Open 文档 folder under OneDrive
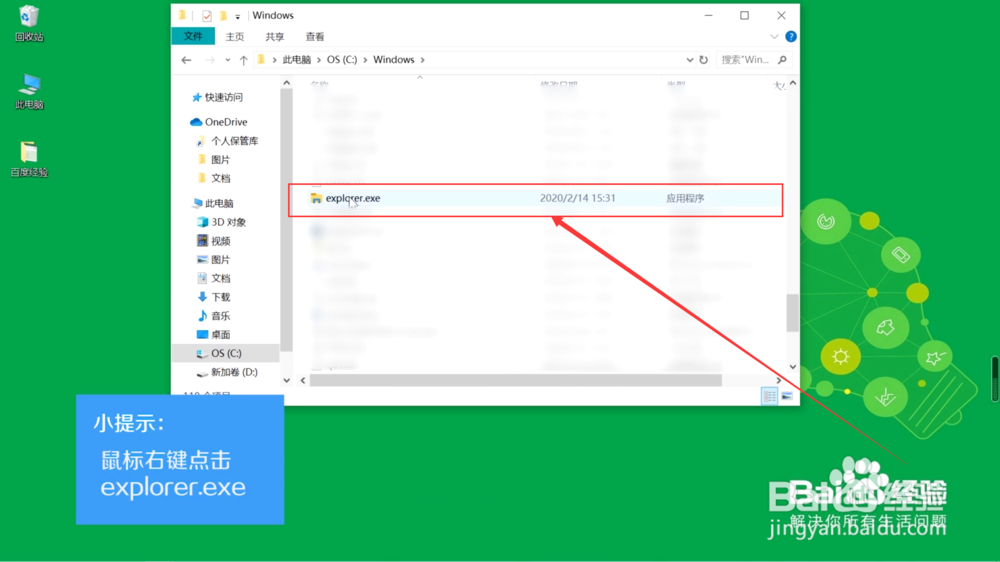Viewport: 1000px width, 562px height. (214, 178)
